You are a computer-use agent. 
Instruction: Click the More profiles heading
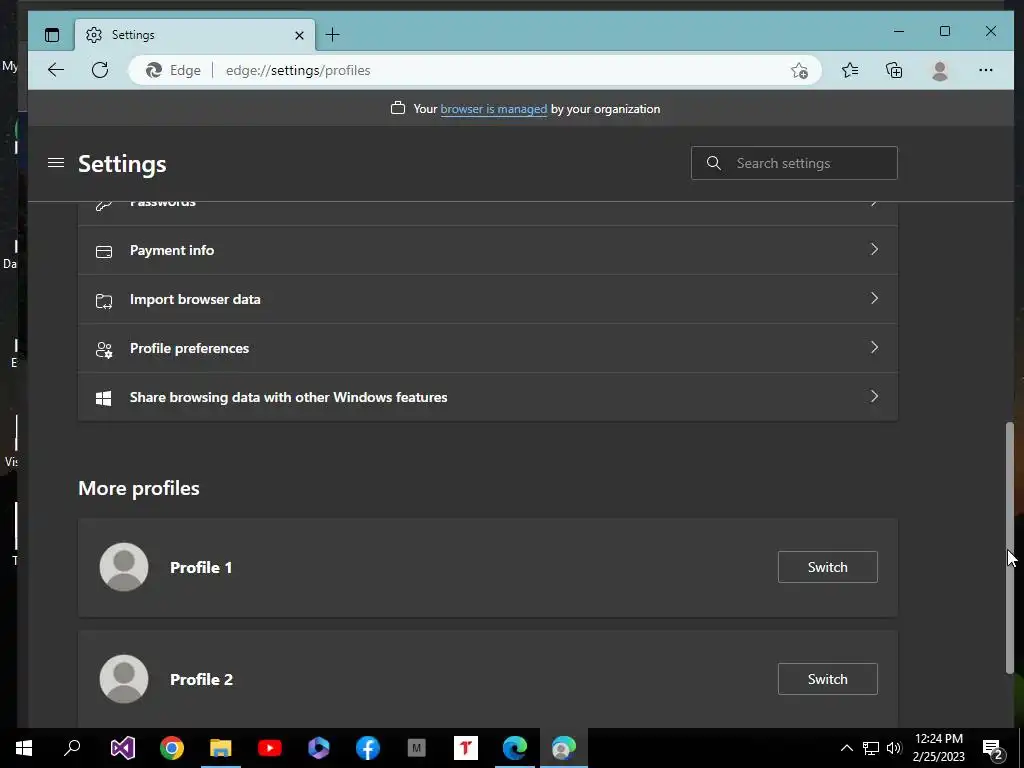[x=139, y=488]
